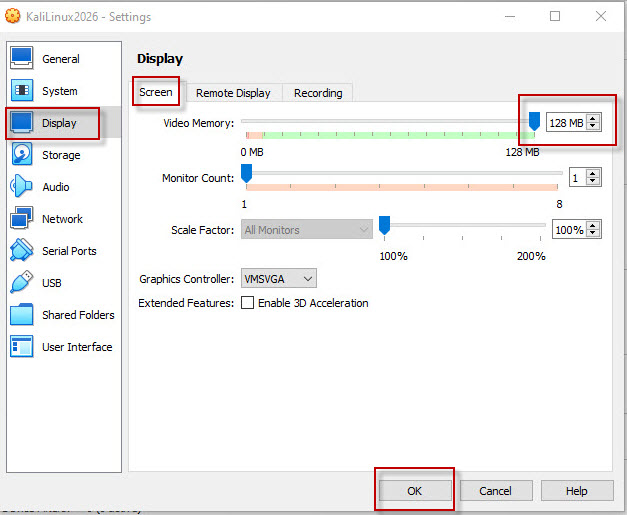This screenshot has width=627, height=515.
Task: Click the Scale Factor label
Action: click(x=202, y=230)
